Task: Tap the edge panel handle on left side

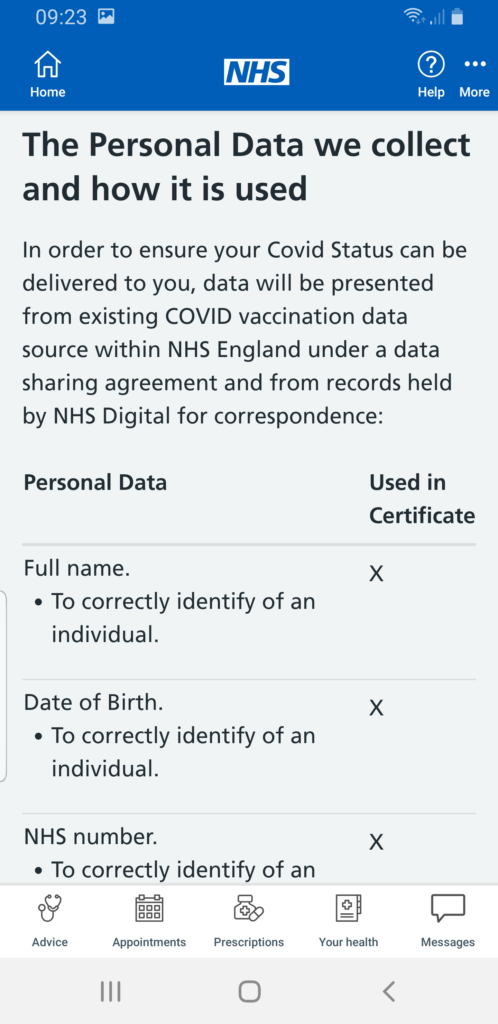Action: pos(3,686)
